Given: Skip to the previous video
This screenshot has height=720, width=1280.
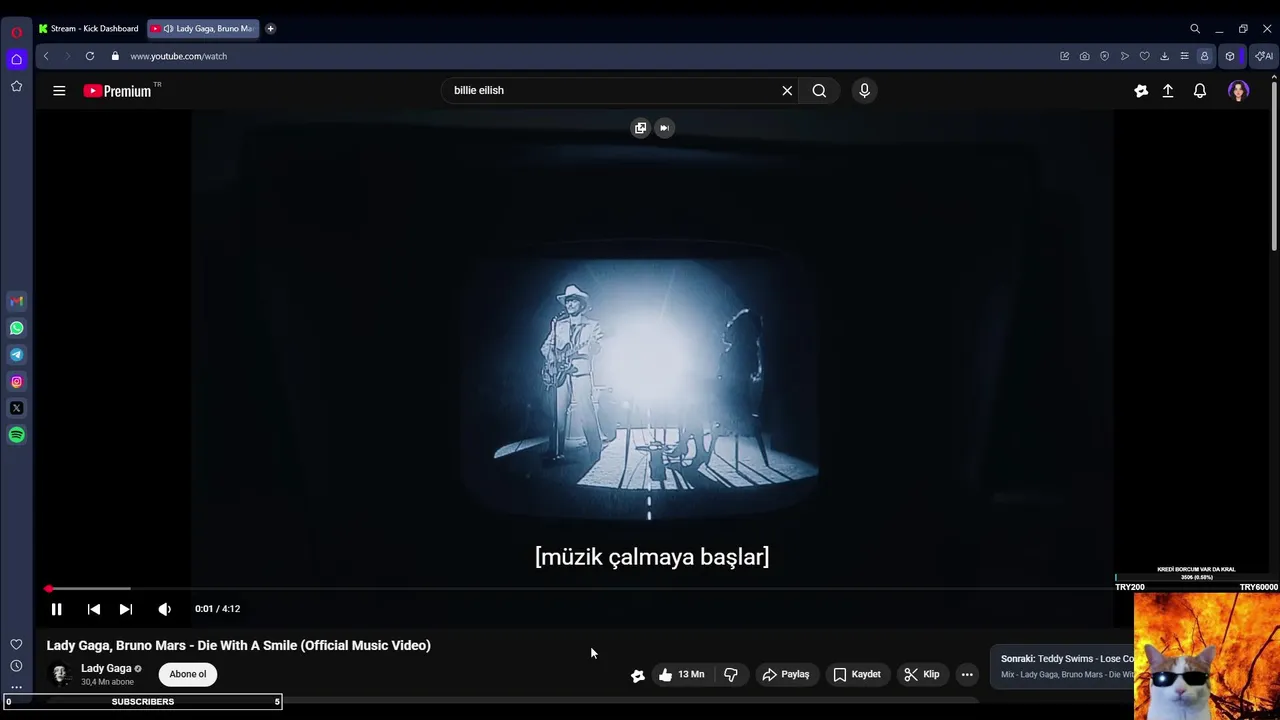Looking at the screenshot, I should [x=93, y=609].
